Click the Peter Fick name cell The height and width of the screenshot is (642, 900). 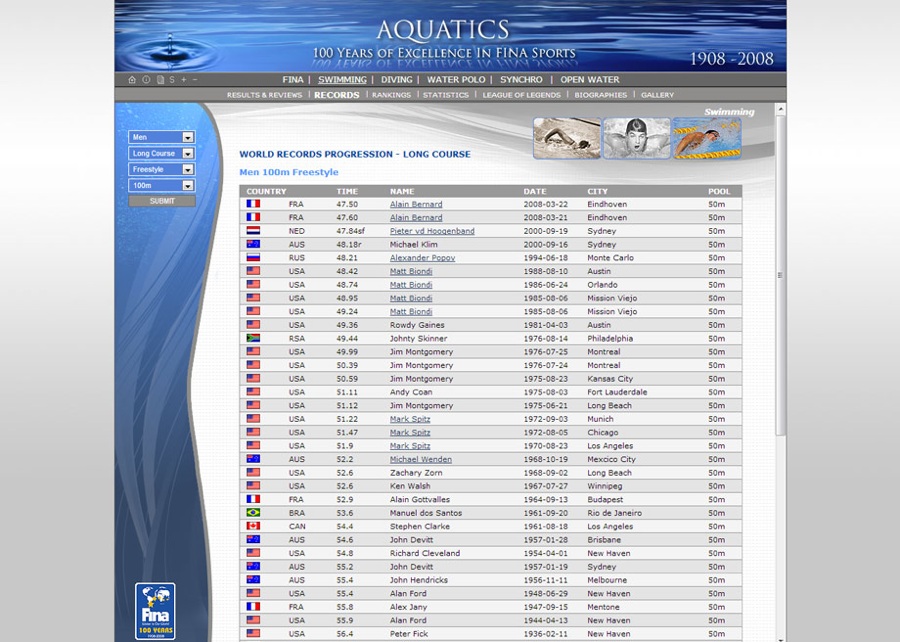pyautogui.click(x=409, y=633)
